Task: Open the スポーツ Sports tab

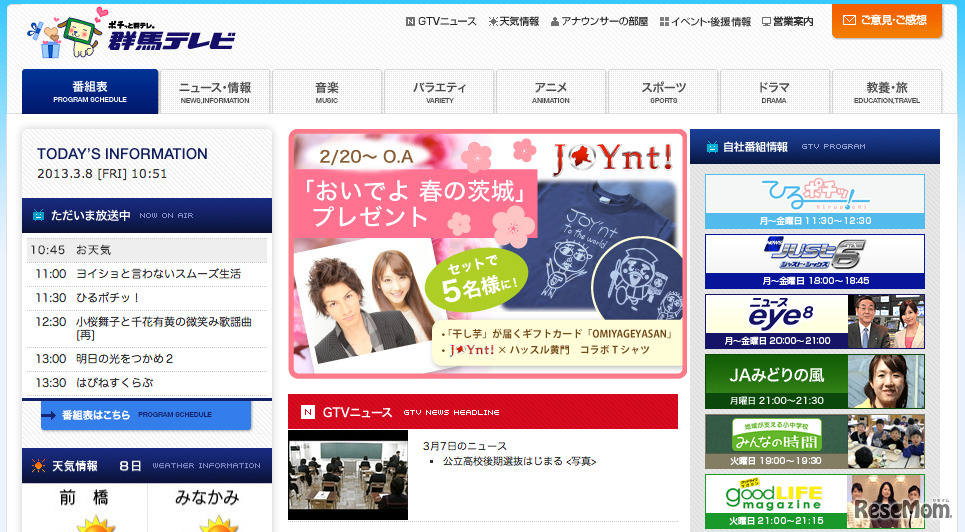Action: 663,92
